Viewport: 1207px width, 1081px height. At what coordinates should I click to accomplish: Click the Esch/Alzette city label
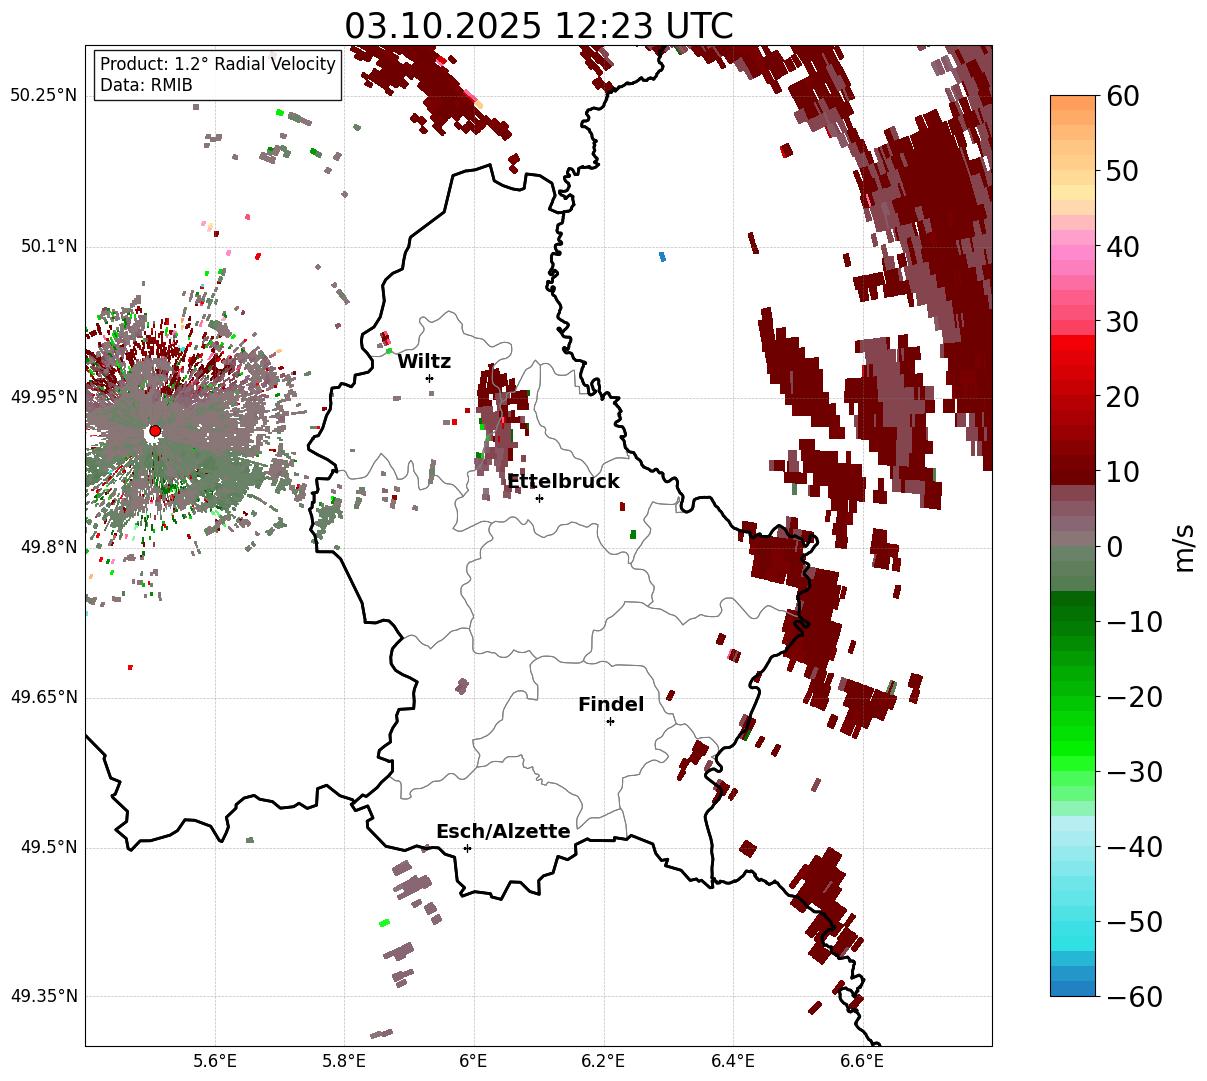click(x=503, y=832)
